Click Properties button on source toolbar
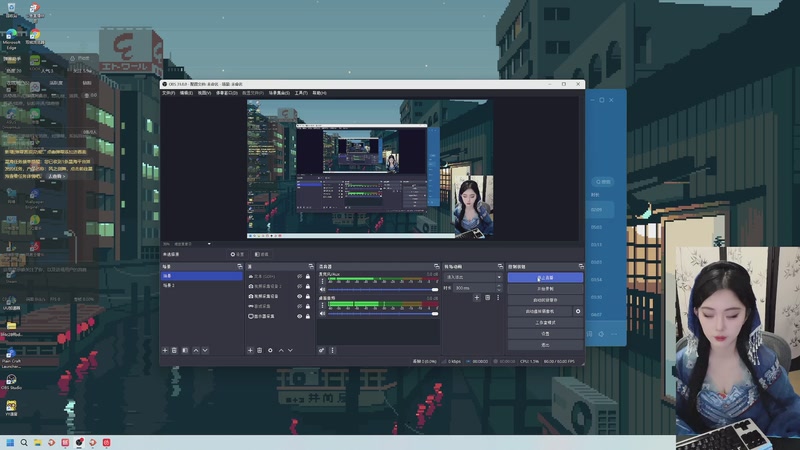This screenshot has width=800, height=450. [x=237, y=254]
